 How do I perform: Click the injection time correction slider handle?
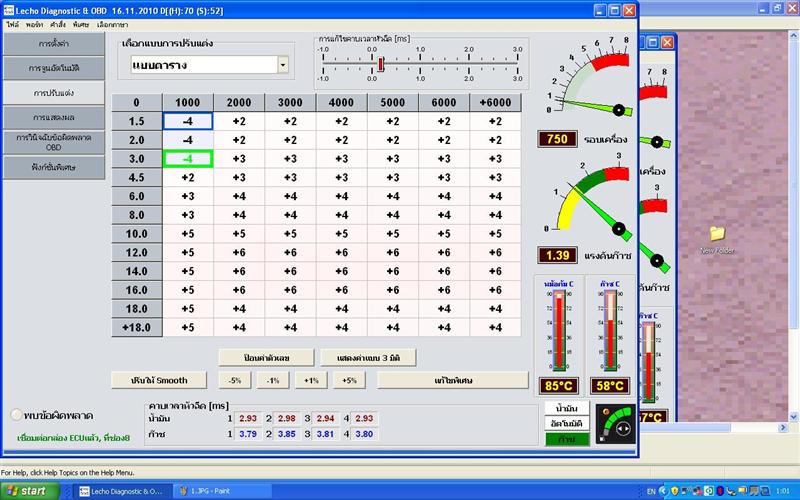pos(381,64)
